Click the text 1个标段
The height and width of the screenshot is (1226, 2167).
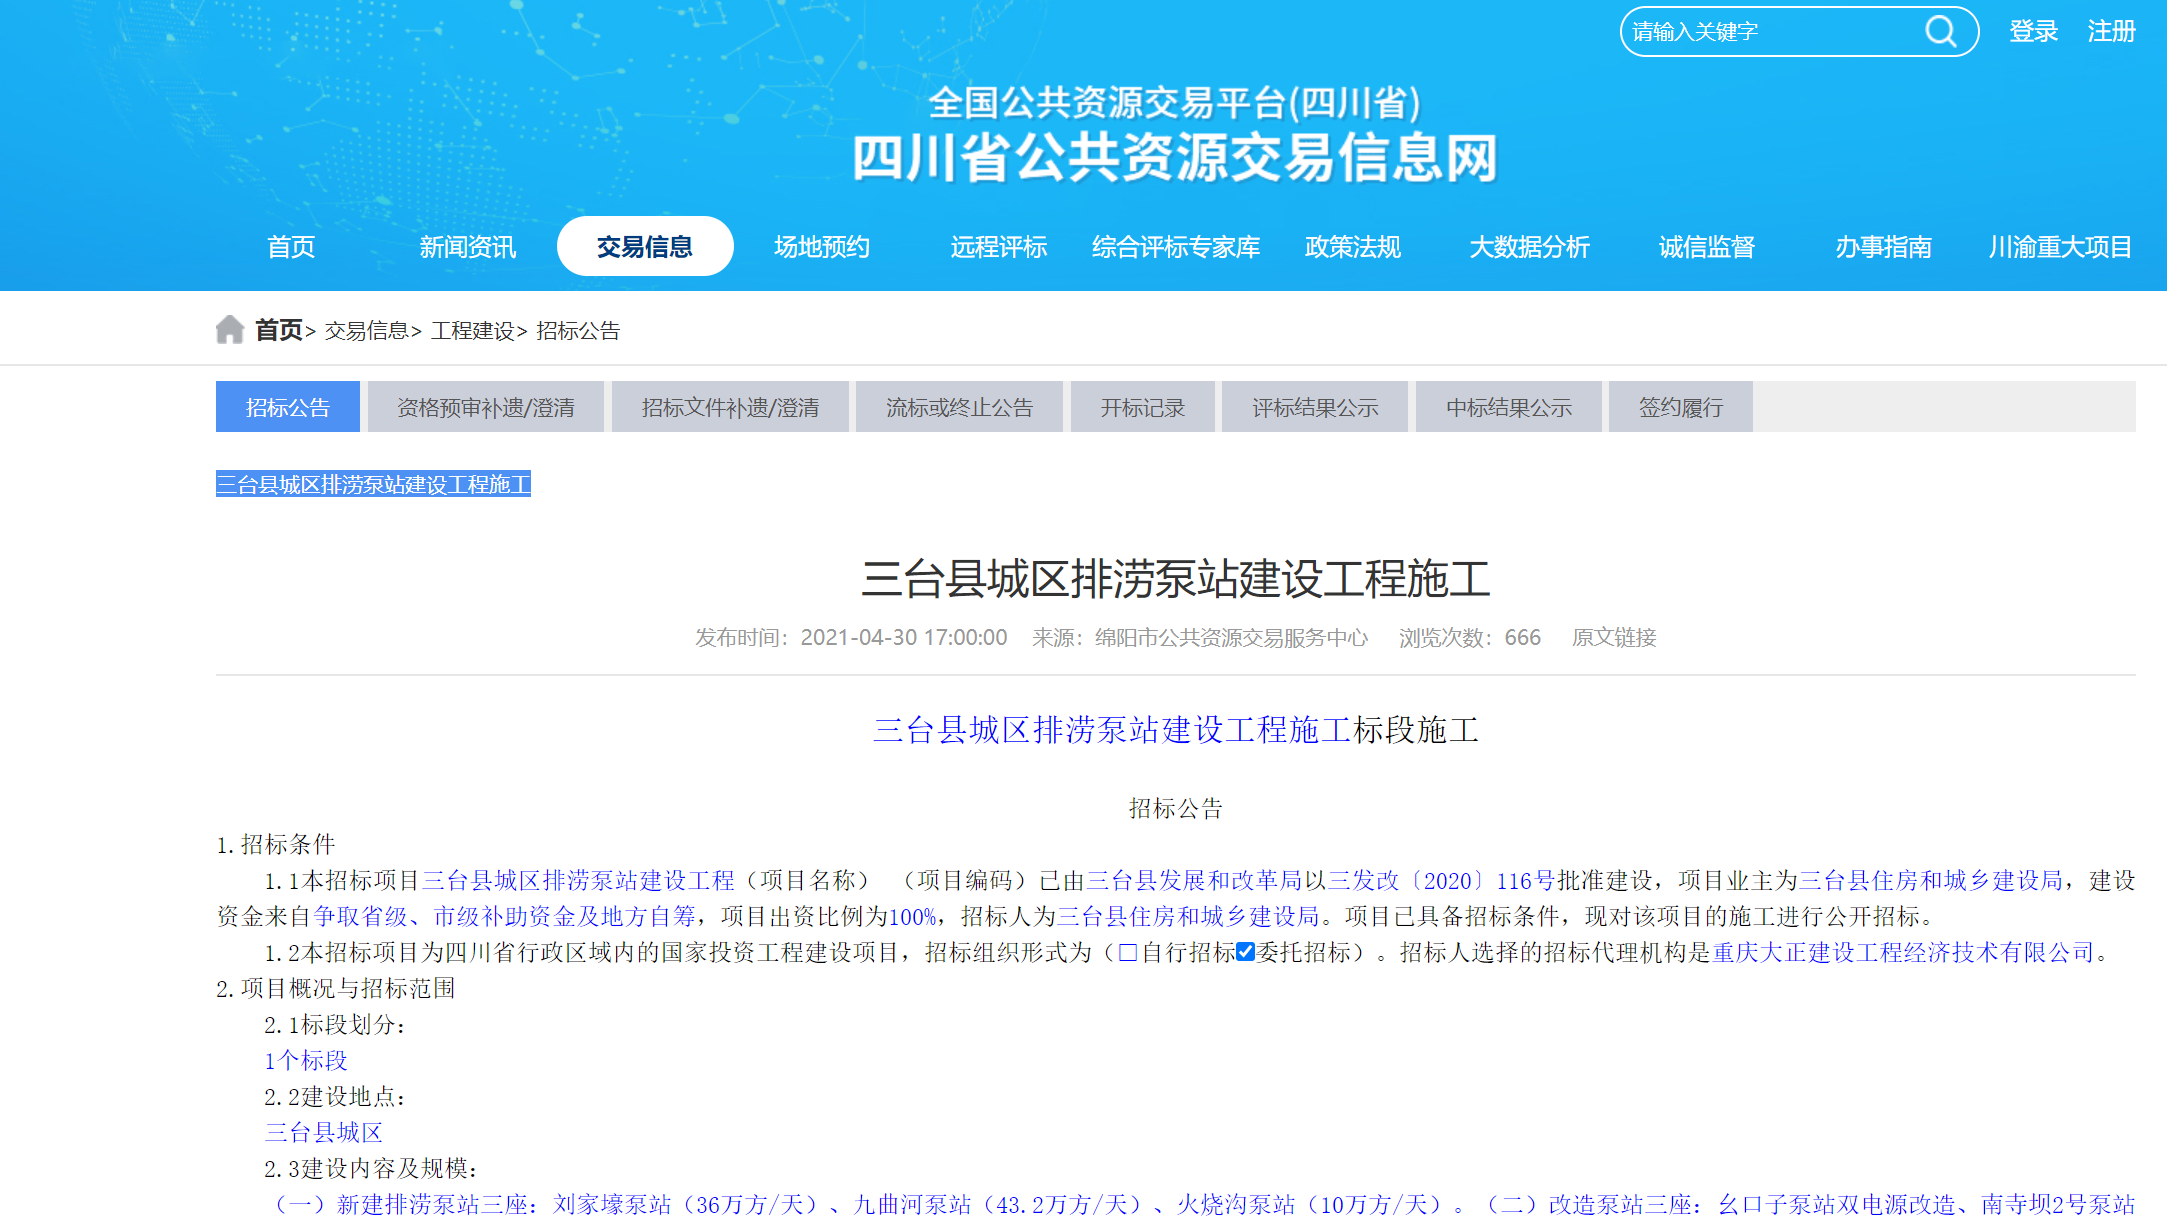click(x=306, y=1060)
